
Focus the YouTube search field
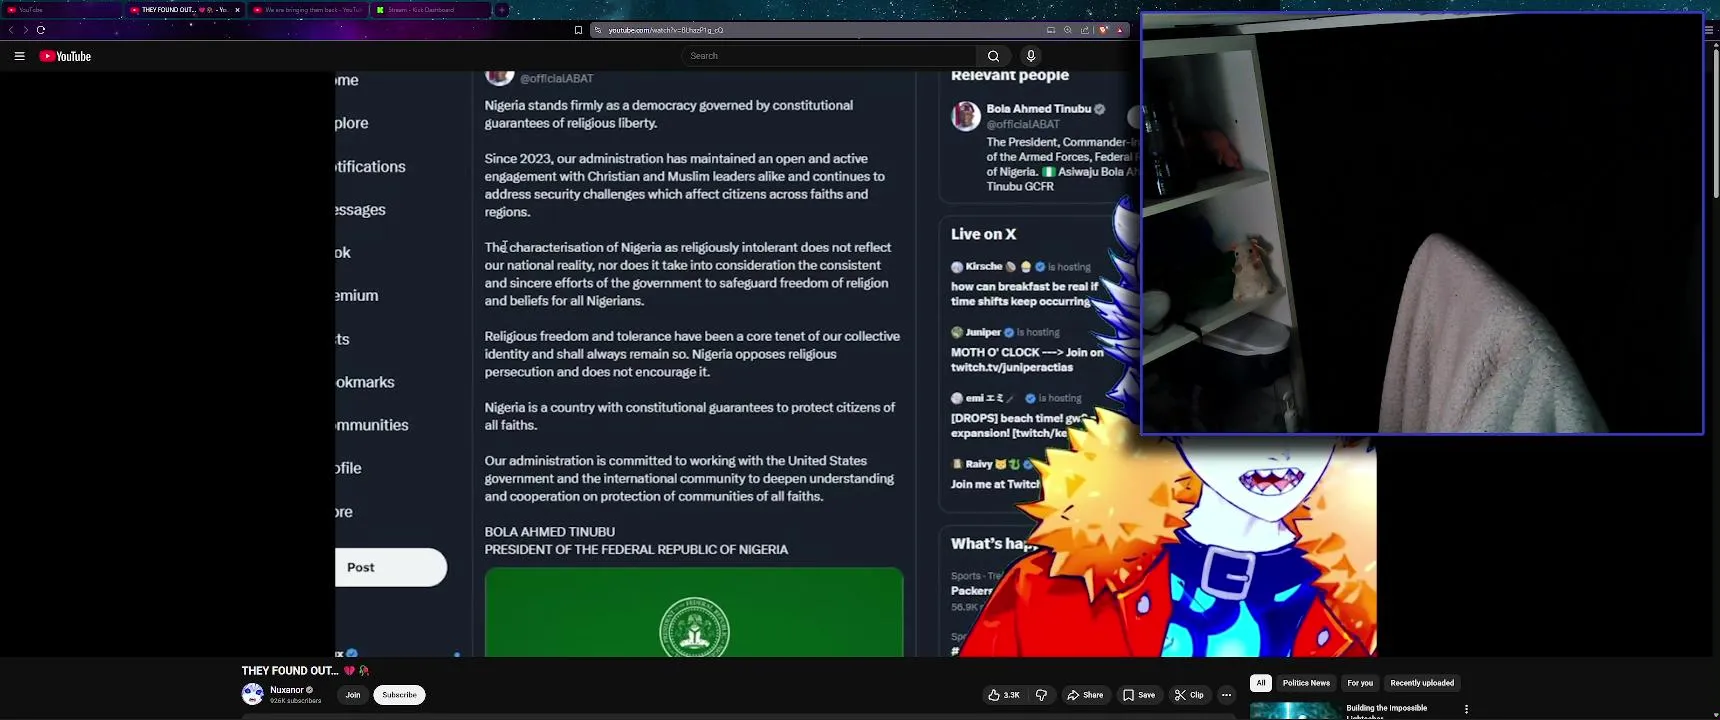point(828,56)
